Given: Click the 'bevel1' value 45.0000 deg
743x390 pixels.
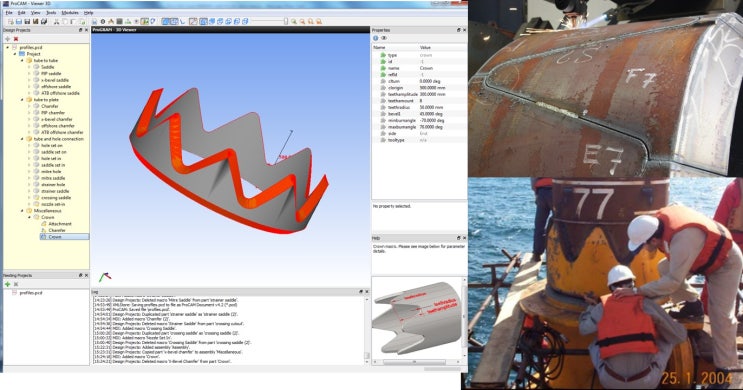Looking at the screenshot, I should [x=431, y=114].
